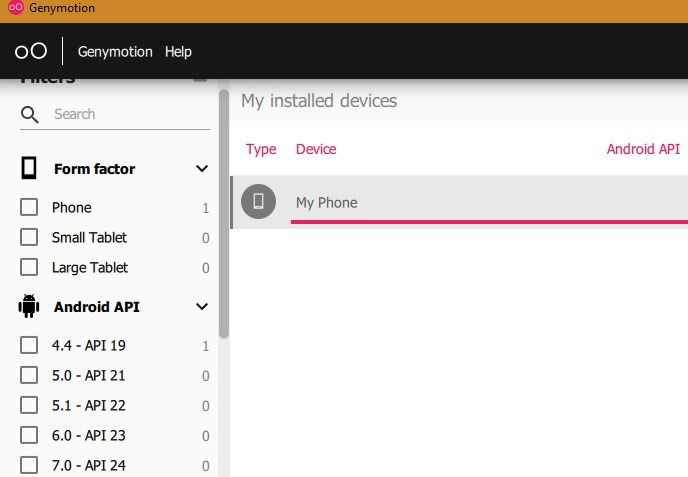Click the Genymotion logo icon in header
Screen dimensions: 688x477
tap(31, 52)
